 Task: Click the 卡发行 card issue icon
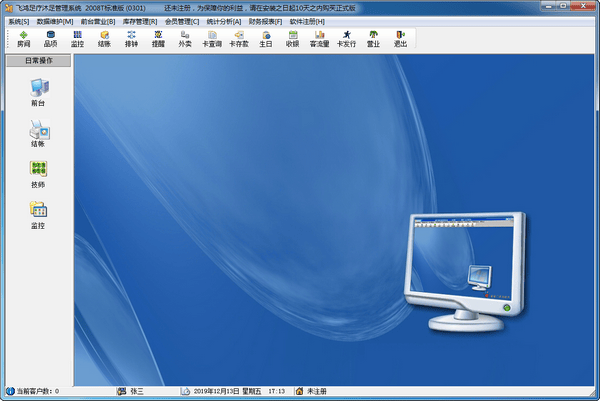[x=346, y=39]
